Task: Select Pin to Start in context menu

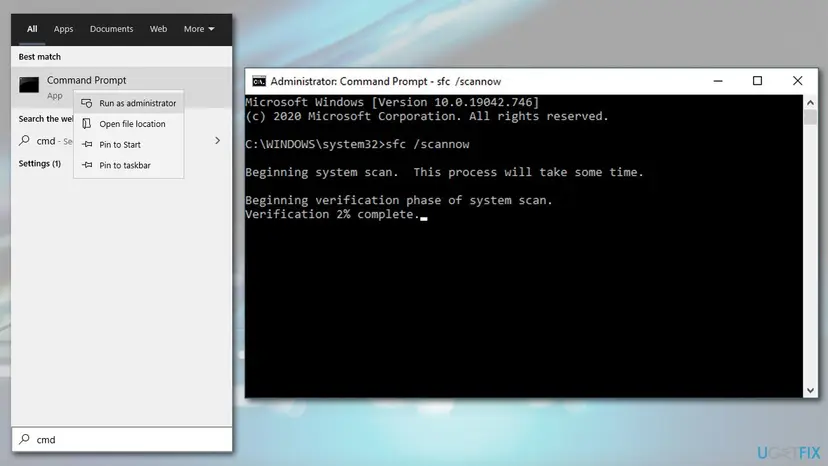Action: click(129, 144)
